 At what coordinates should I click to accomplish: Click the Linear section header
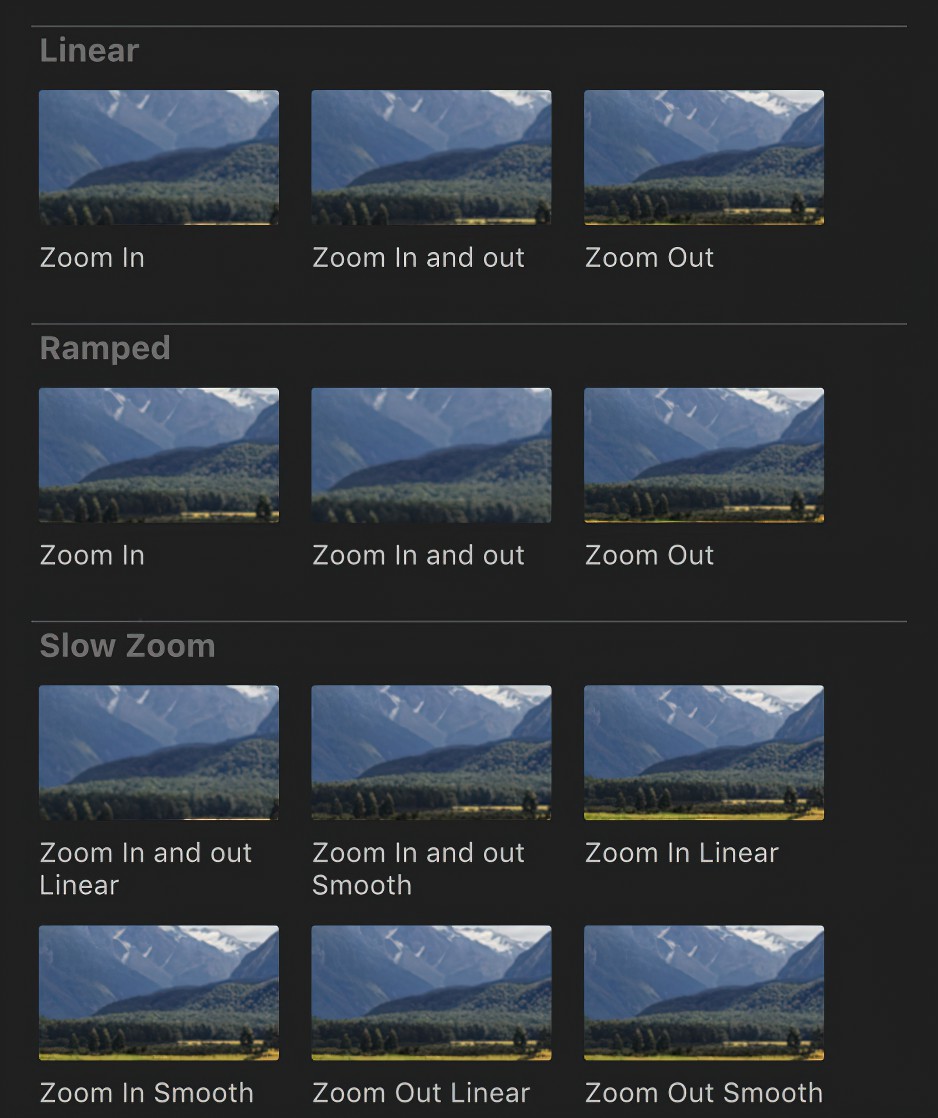(x=89, y=51)
